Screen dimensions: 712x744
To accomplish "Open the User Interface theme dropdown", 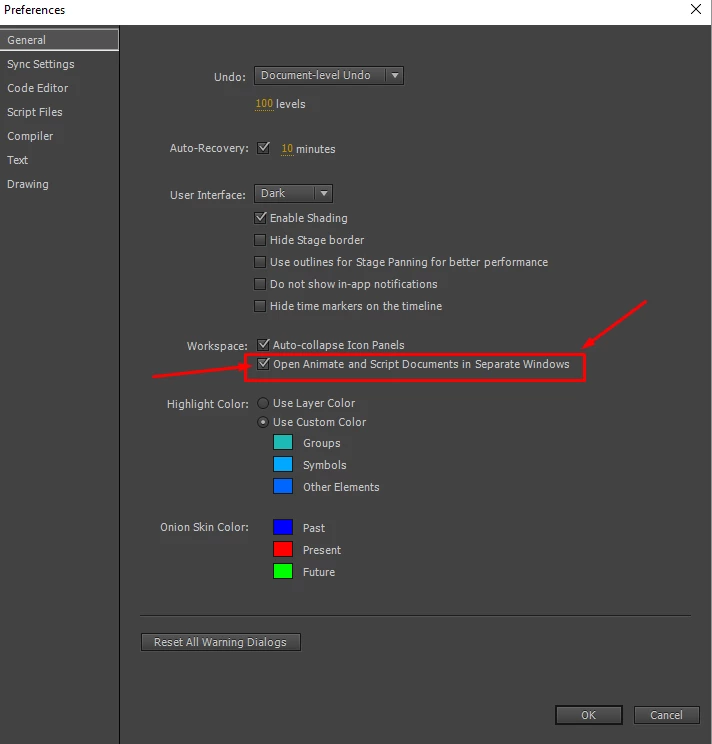I will point(293,194).
